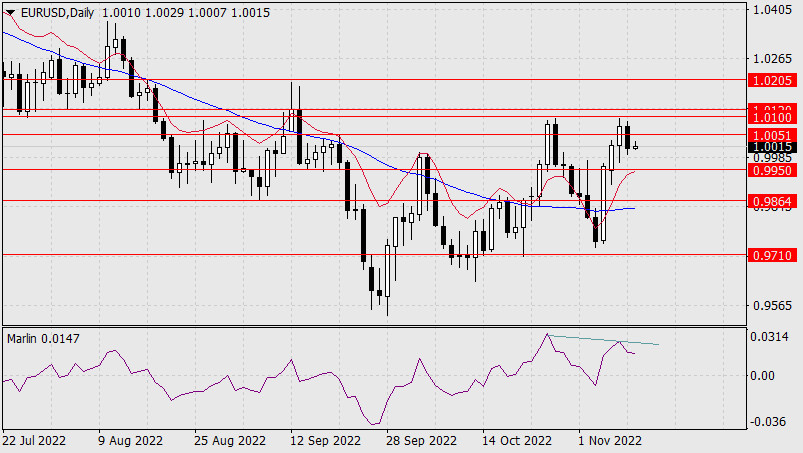This screenshot has height=453, width=803.
Task: Click the 1.0405 value on price scale
Action: 771,10
